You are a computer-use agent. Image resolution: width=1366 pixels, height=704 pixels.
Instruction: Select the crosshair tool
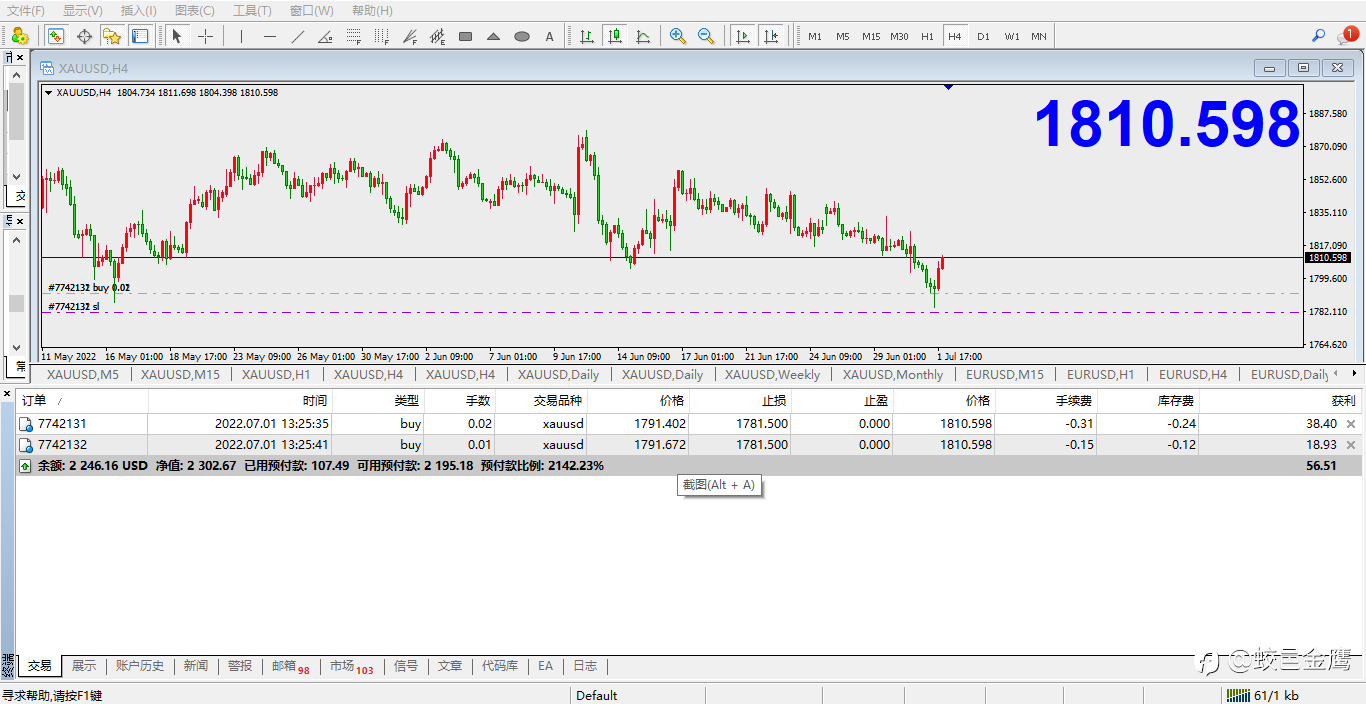click(x=205, y=36)
